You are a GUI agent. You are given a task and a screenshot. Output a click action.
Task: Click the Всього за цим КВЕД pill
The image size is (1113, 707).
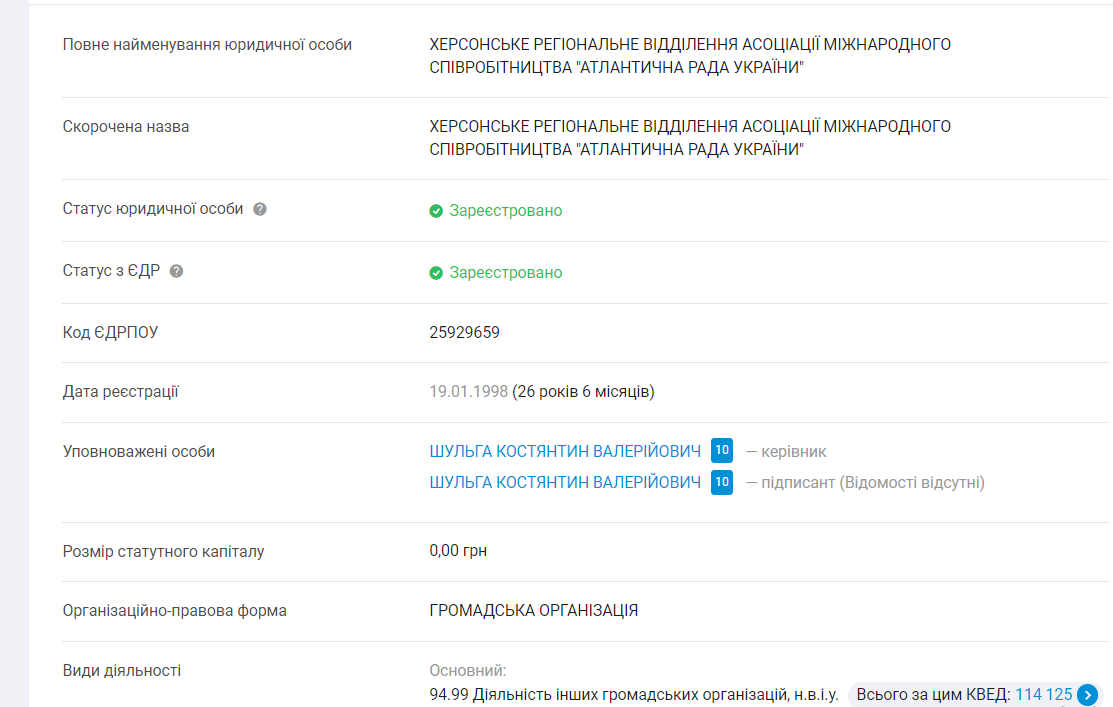[934, 695]
